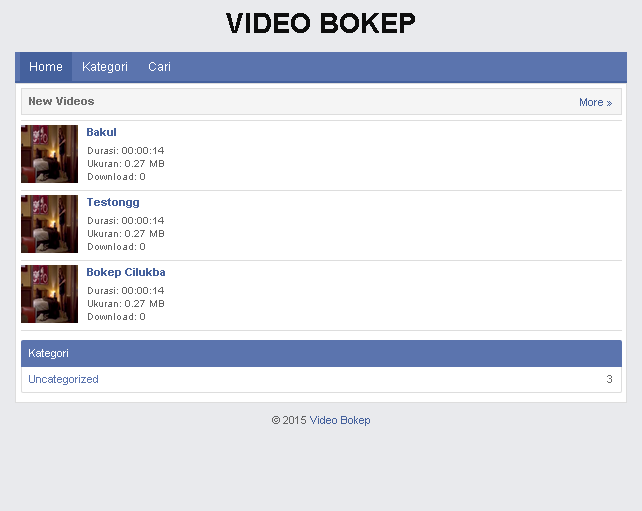642x511 pixels.
Task: Click Download count under Bokep Cilukba
Action: (116, 317)
